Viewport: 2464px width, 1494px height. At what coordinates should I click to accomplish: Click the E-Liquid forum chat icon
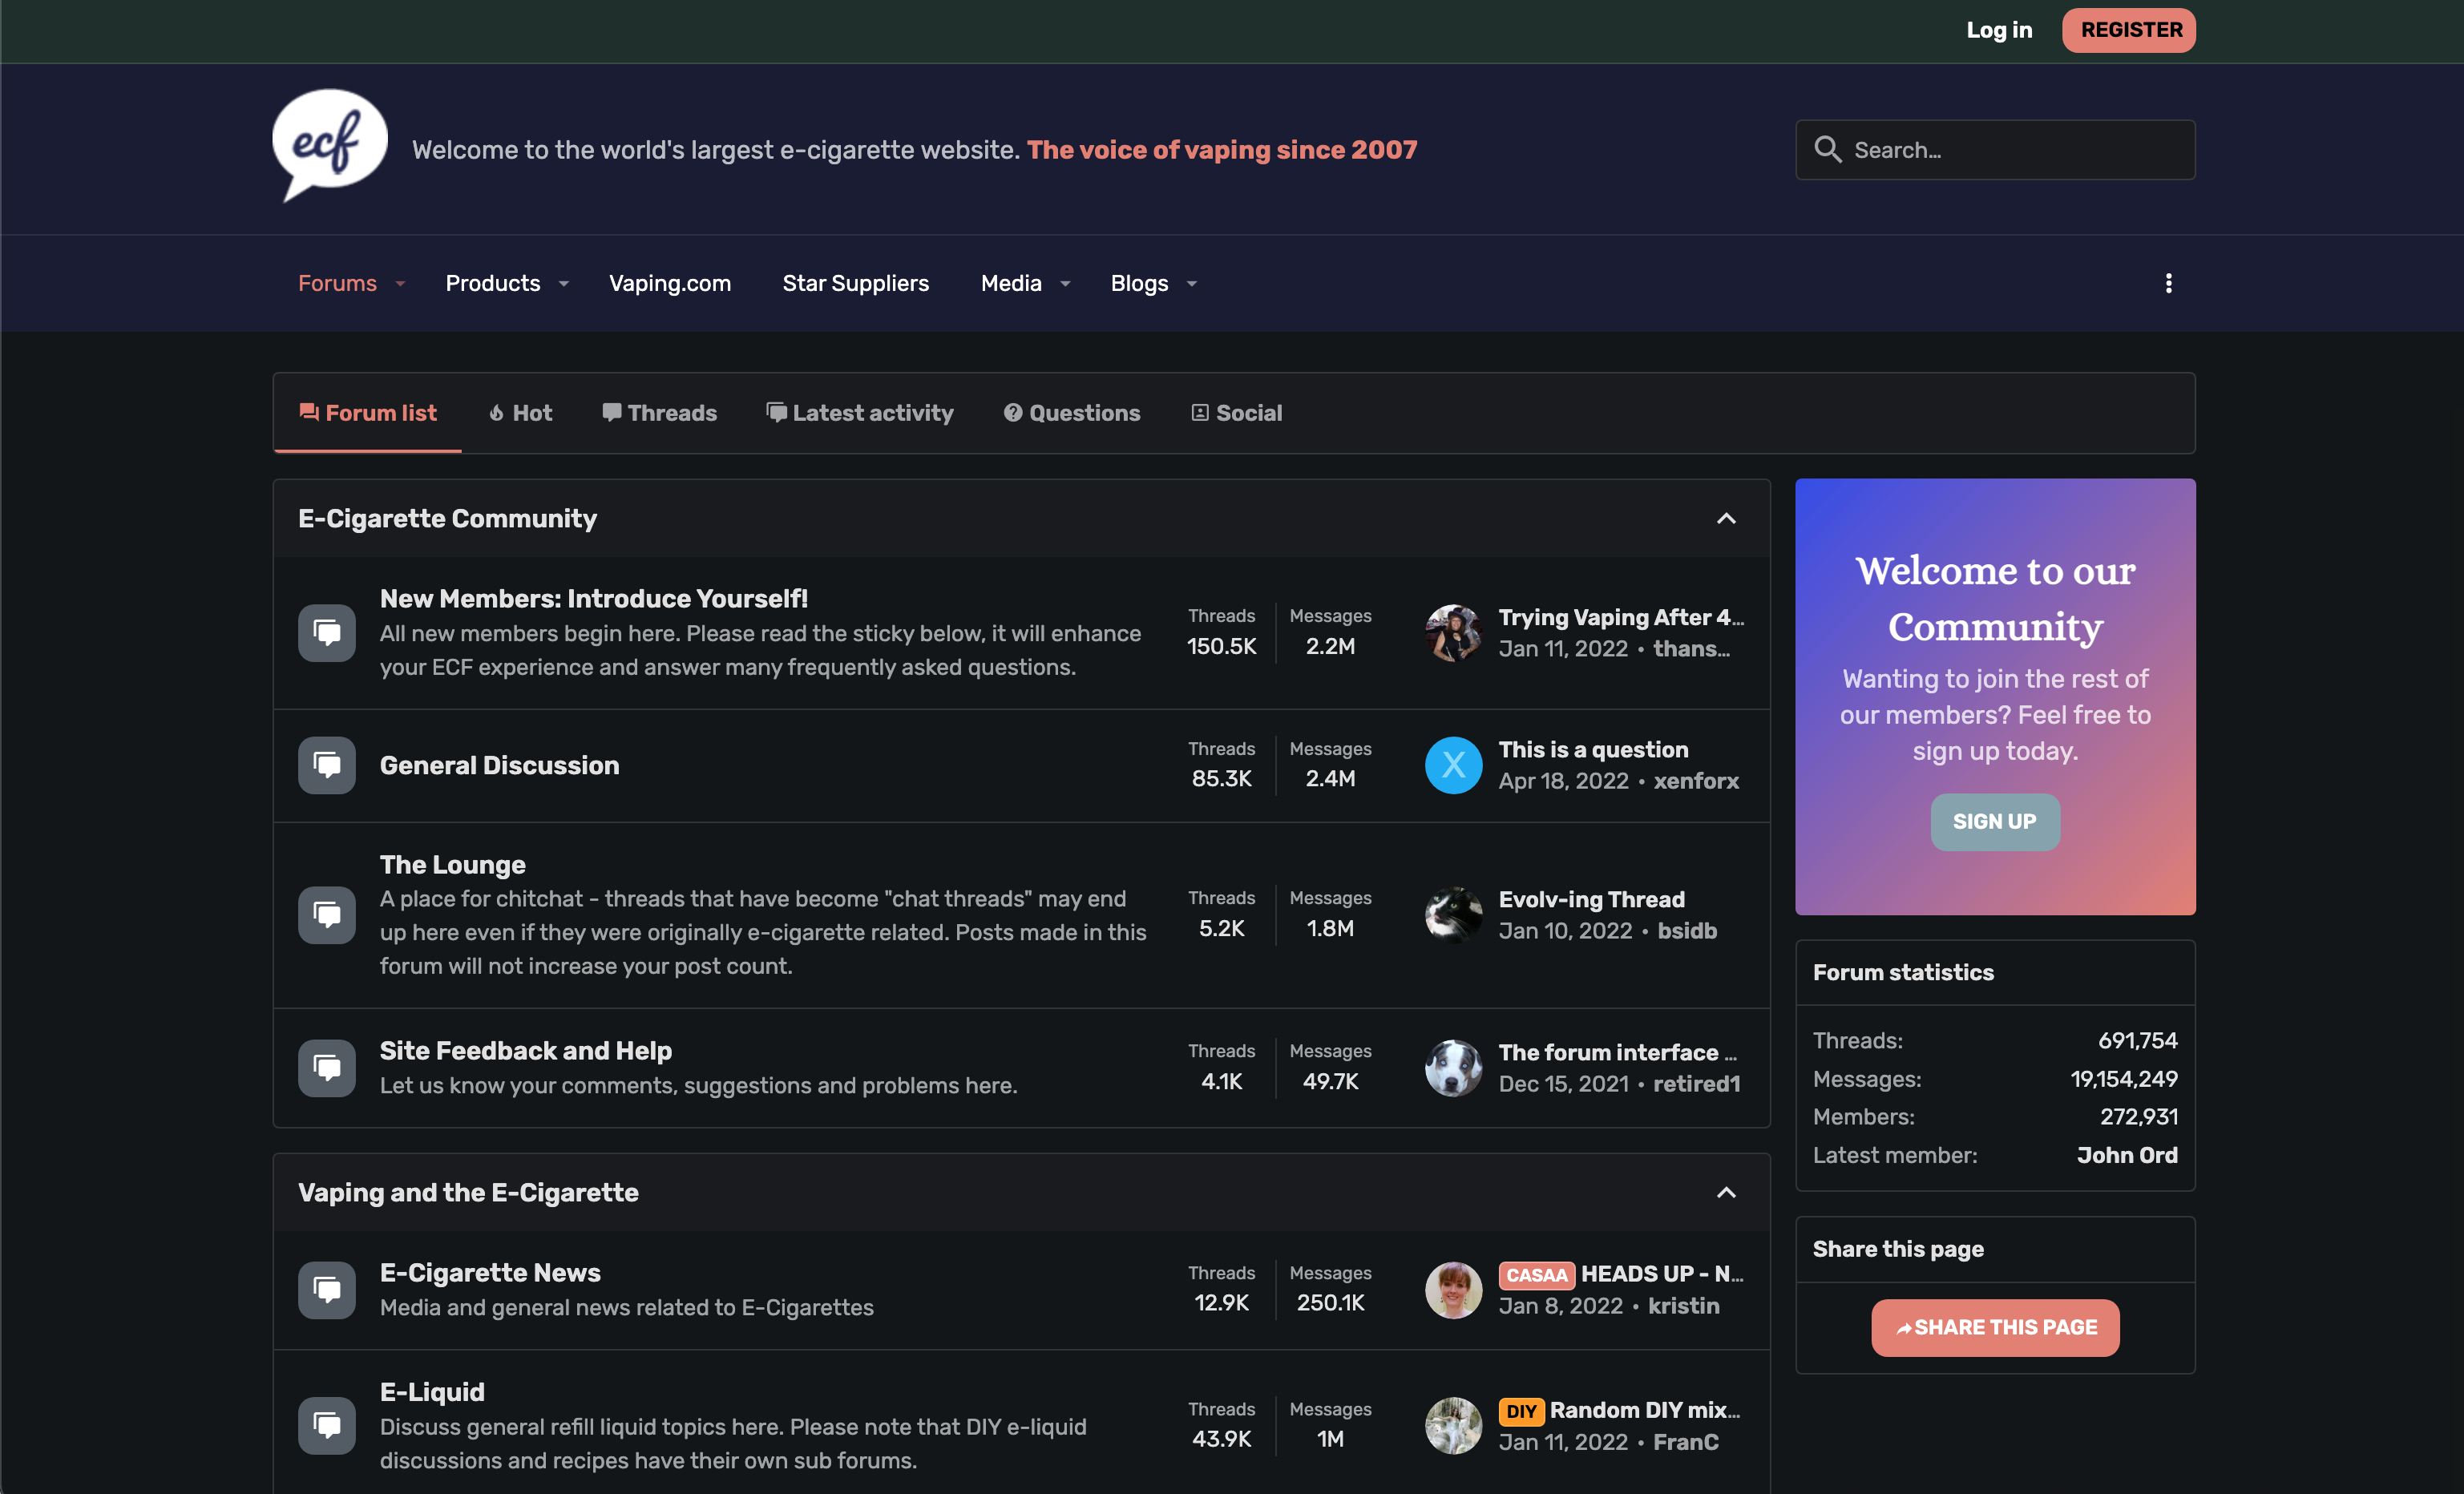pos(326,1424)
